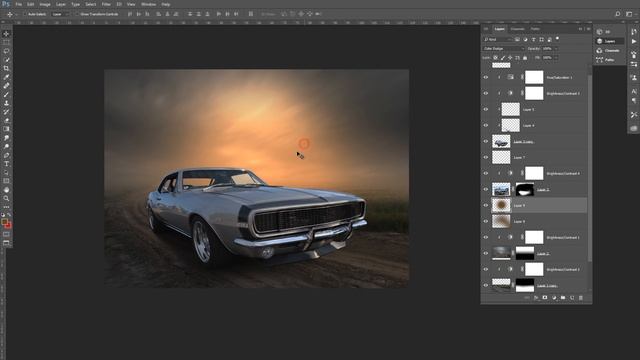This screenshot has height=360, width=640.
Task: Open the layer filter Kind dropdown
Action: coord(497,40)
